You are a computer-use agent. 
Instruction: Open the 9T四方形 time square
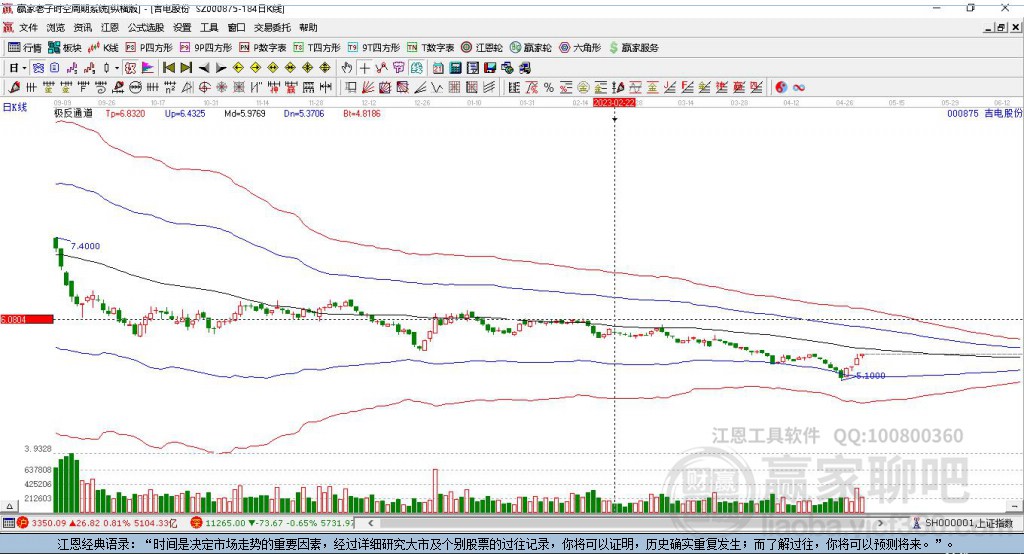pyautogui.click(x=374, y=48)
